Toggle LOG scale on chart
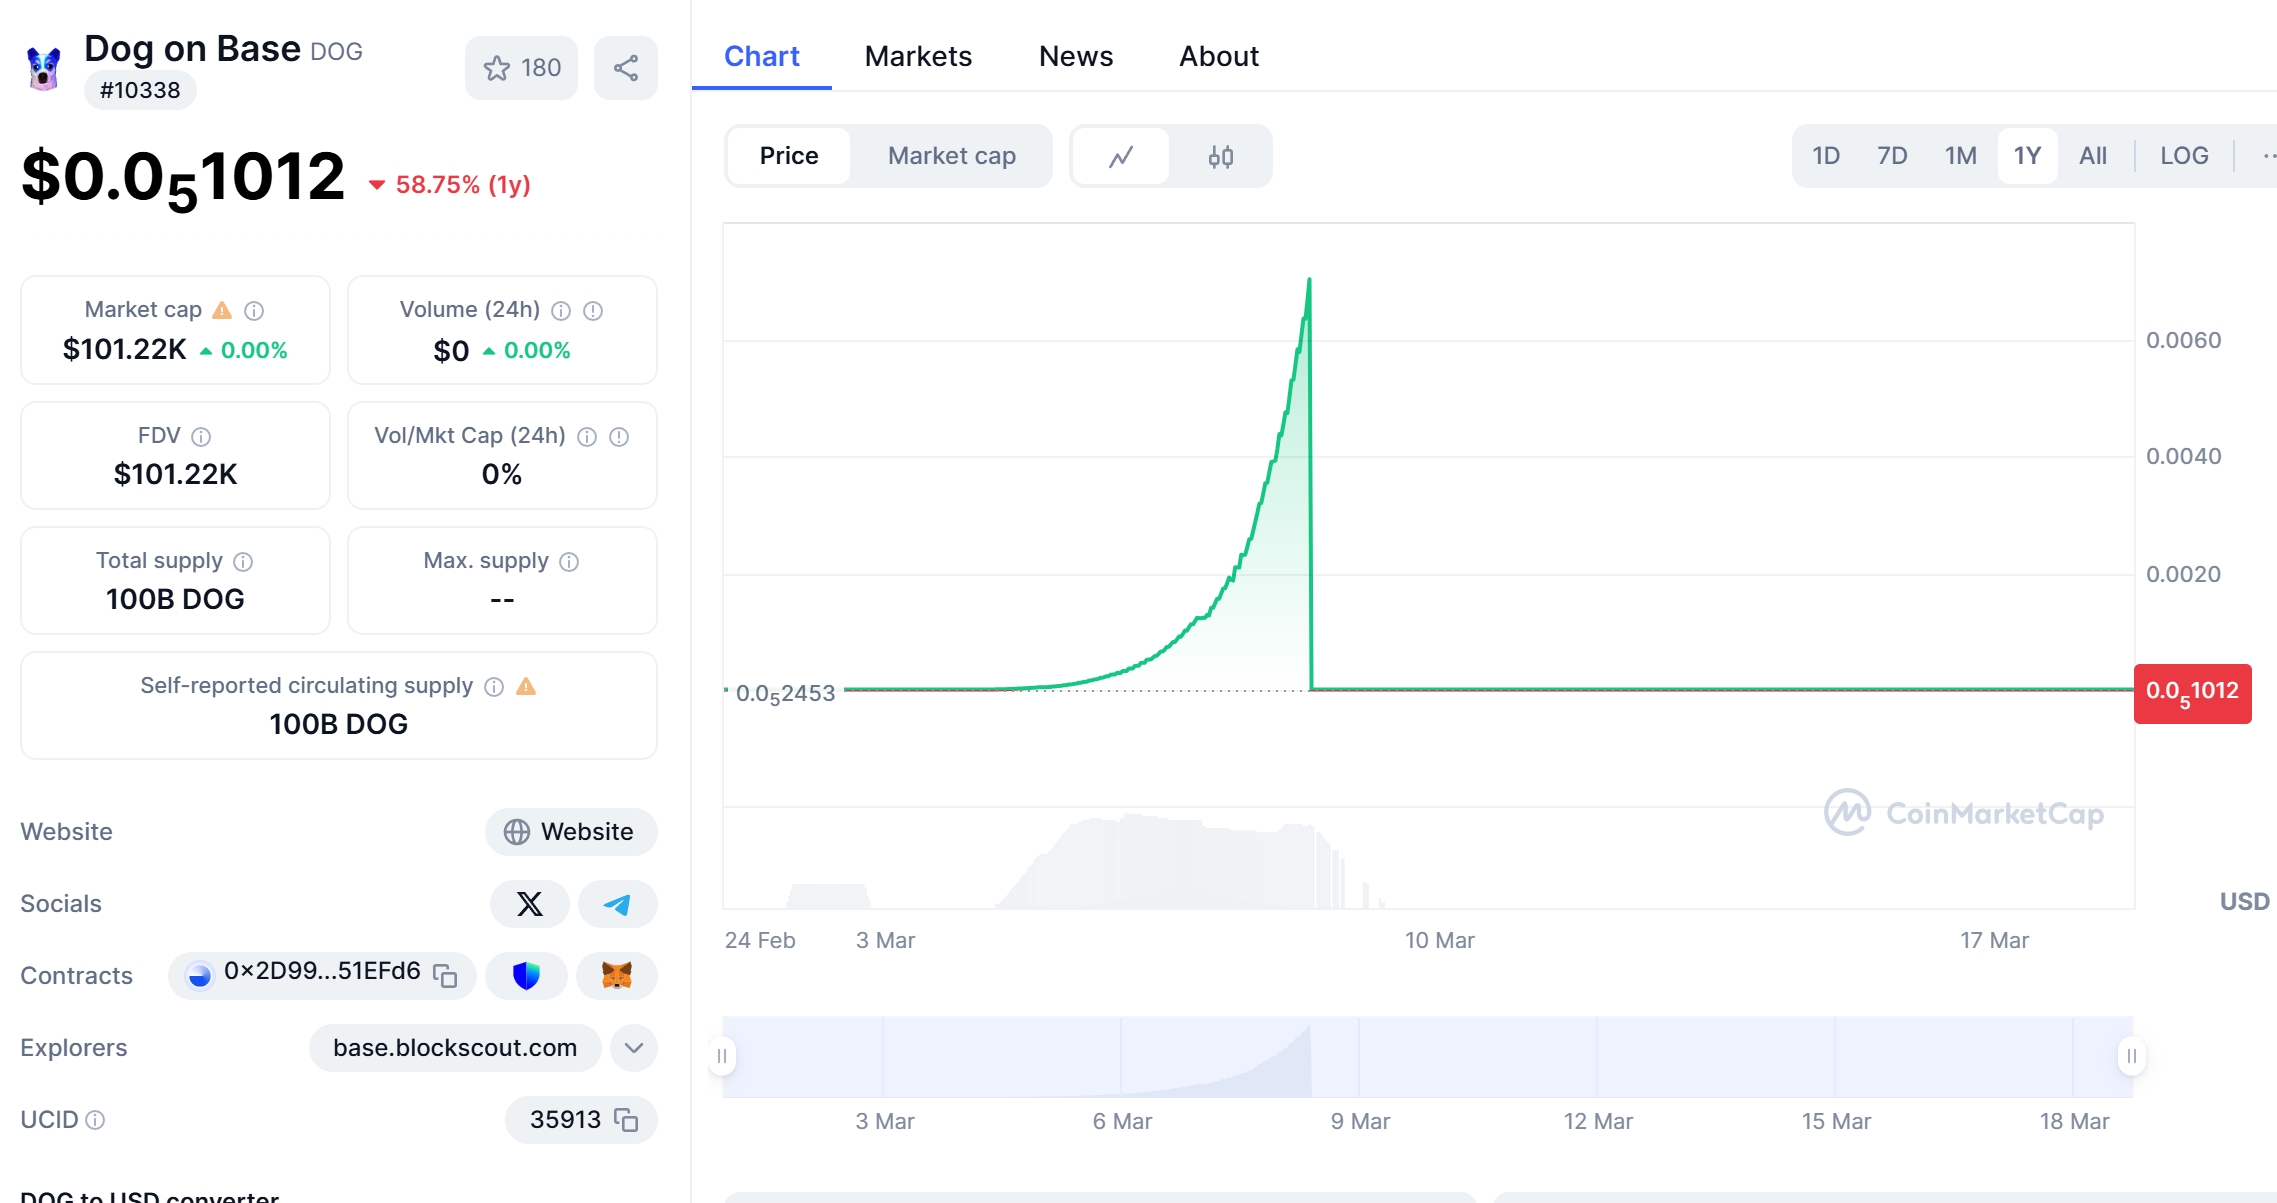 tap(2184, 156)
